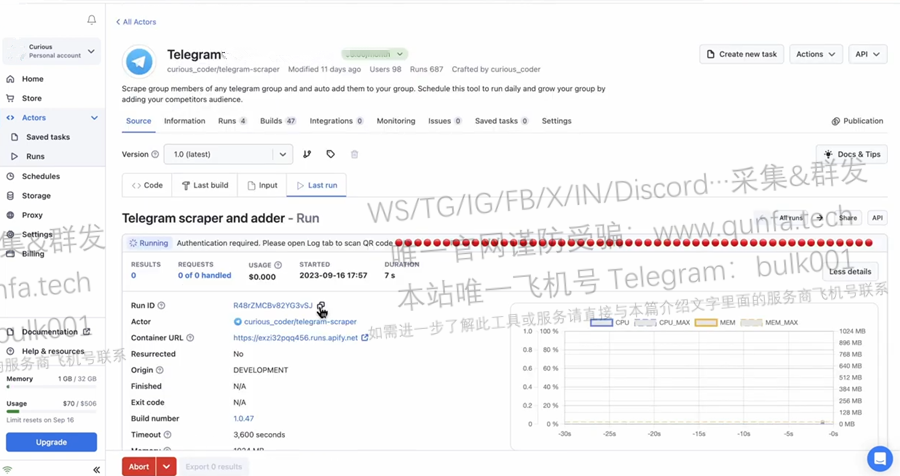Click the results count 0 link

134,276
